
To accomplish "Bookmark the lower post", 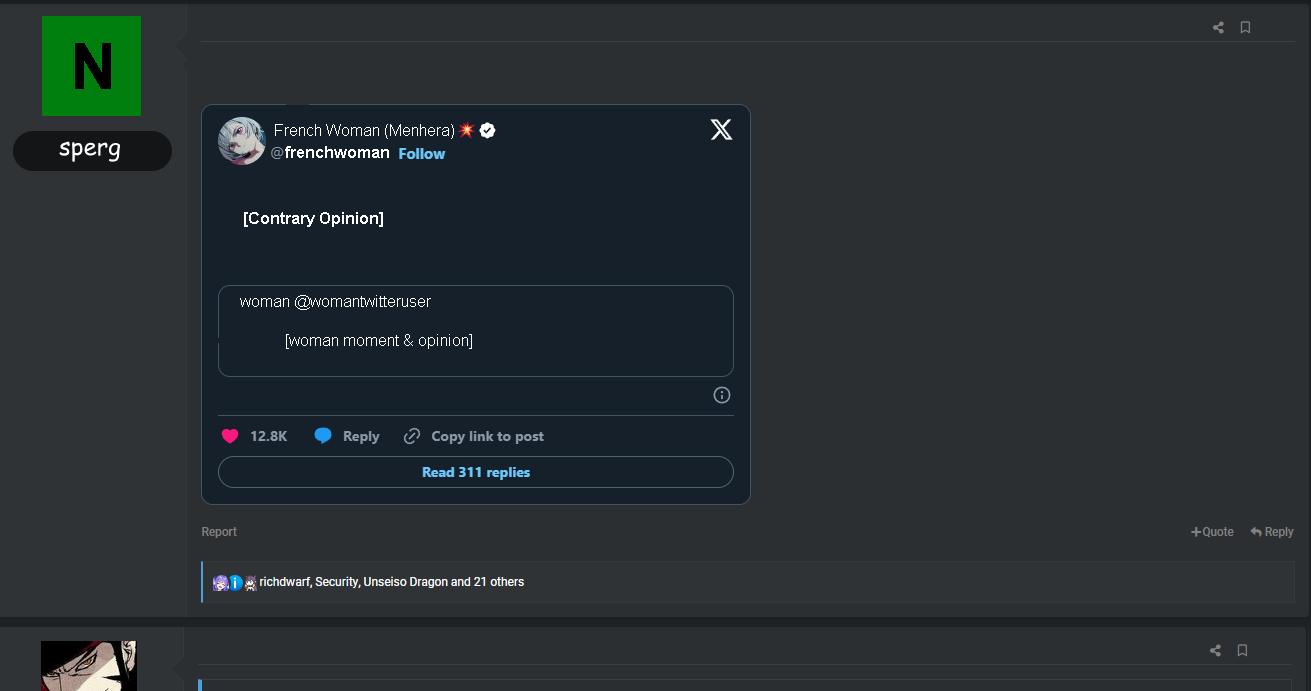I will point(1242,651).
